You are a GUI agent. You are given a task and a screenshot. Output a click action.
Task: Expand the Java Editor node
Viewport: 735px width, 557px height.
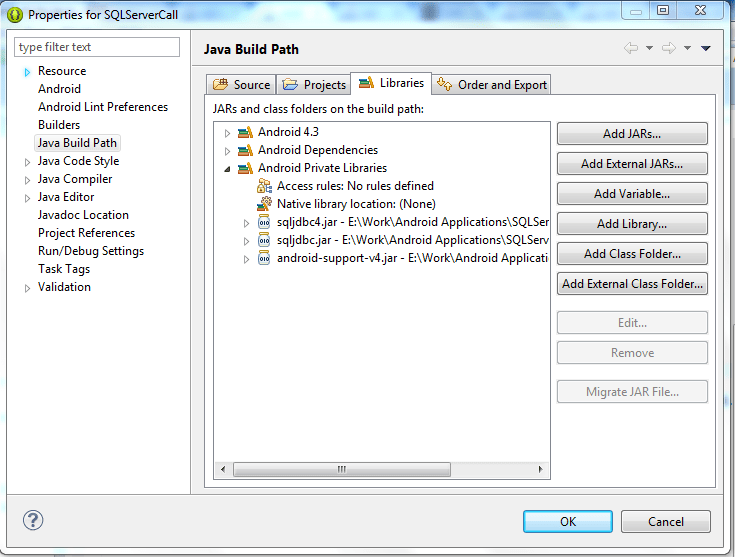27,198
